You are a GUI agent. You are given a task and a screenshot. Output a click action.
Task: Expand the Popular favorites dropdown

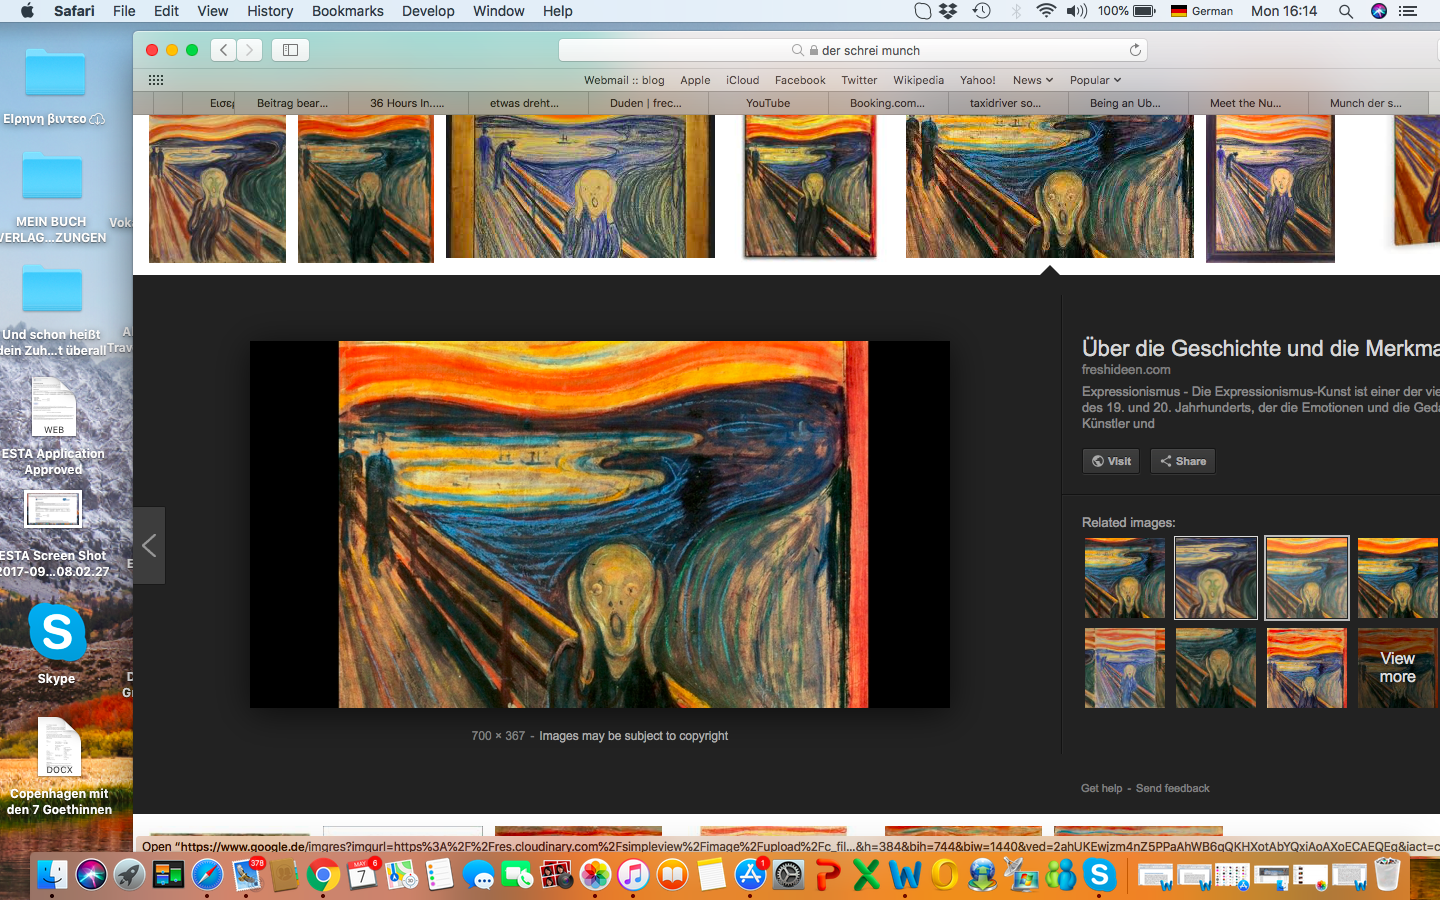tap(1095, 80)
